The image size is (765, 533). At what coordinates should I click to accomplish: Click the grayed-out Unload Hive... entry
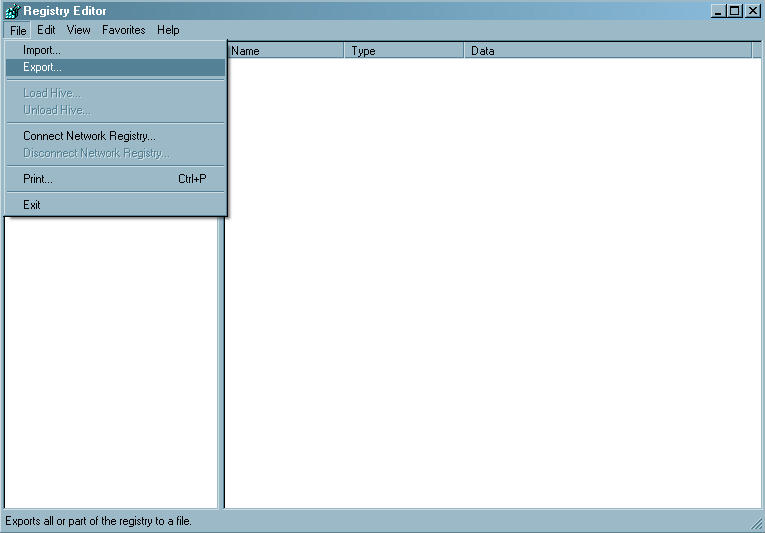click(115, 110)
